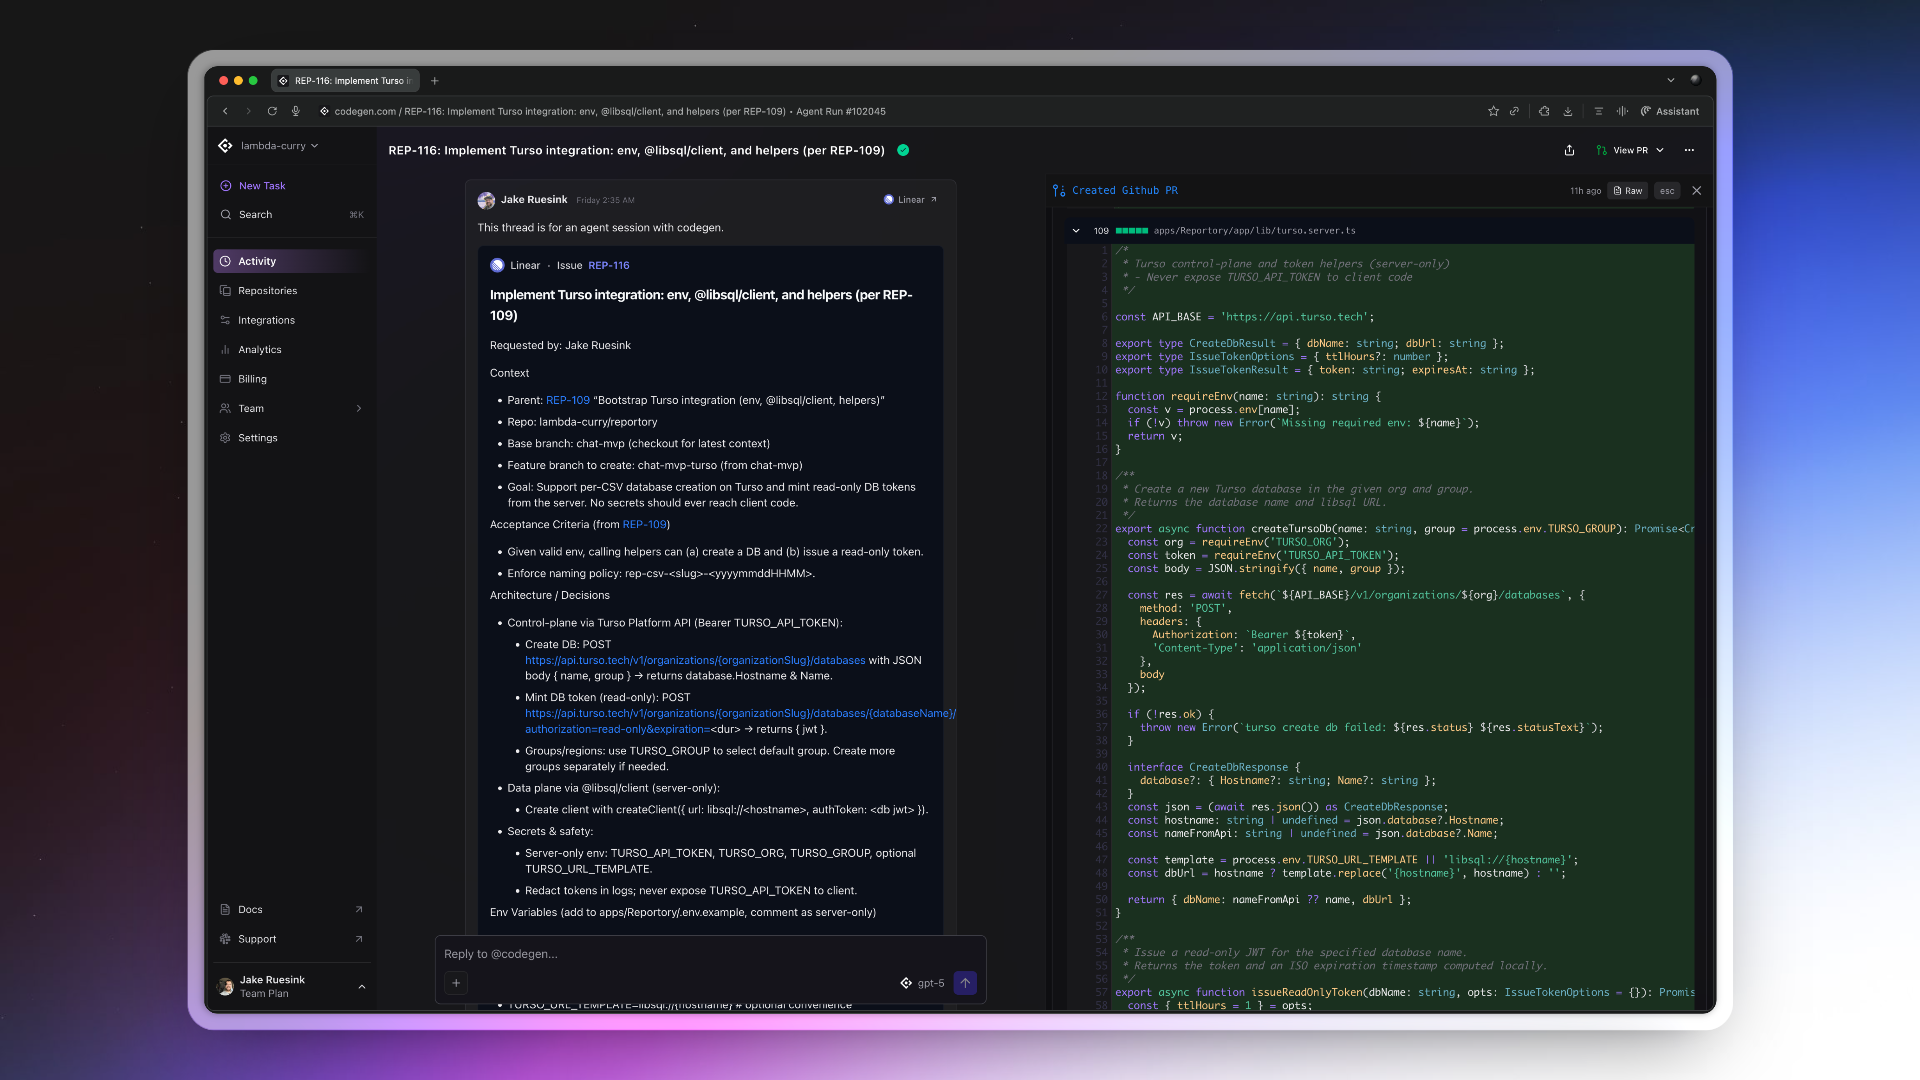The height and width of the screenshot is (1080, 1920).
Task: View Analytics in the sidebar
Action: point(259,349)
